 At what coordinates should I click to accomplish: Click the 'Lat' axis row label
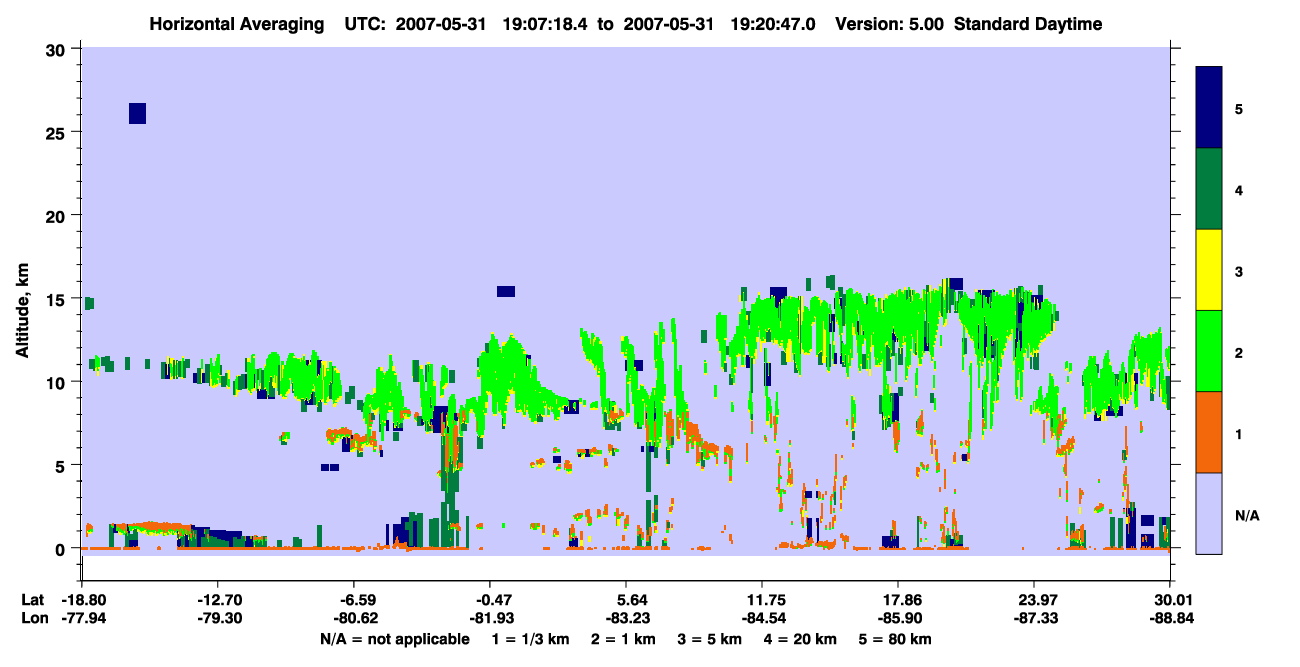[32, 600]
